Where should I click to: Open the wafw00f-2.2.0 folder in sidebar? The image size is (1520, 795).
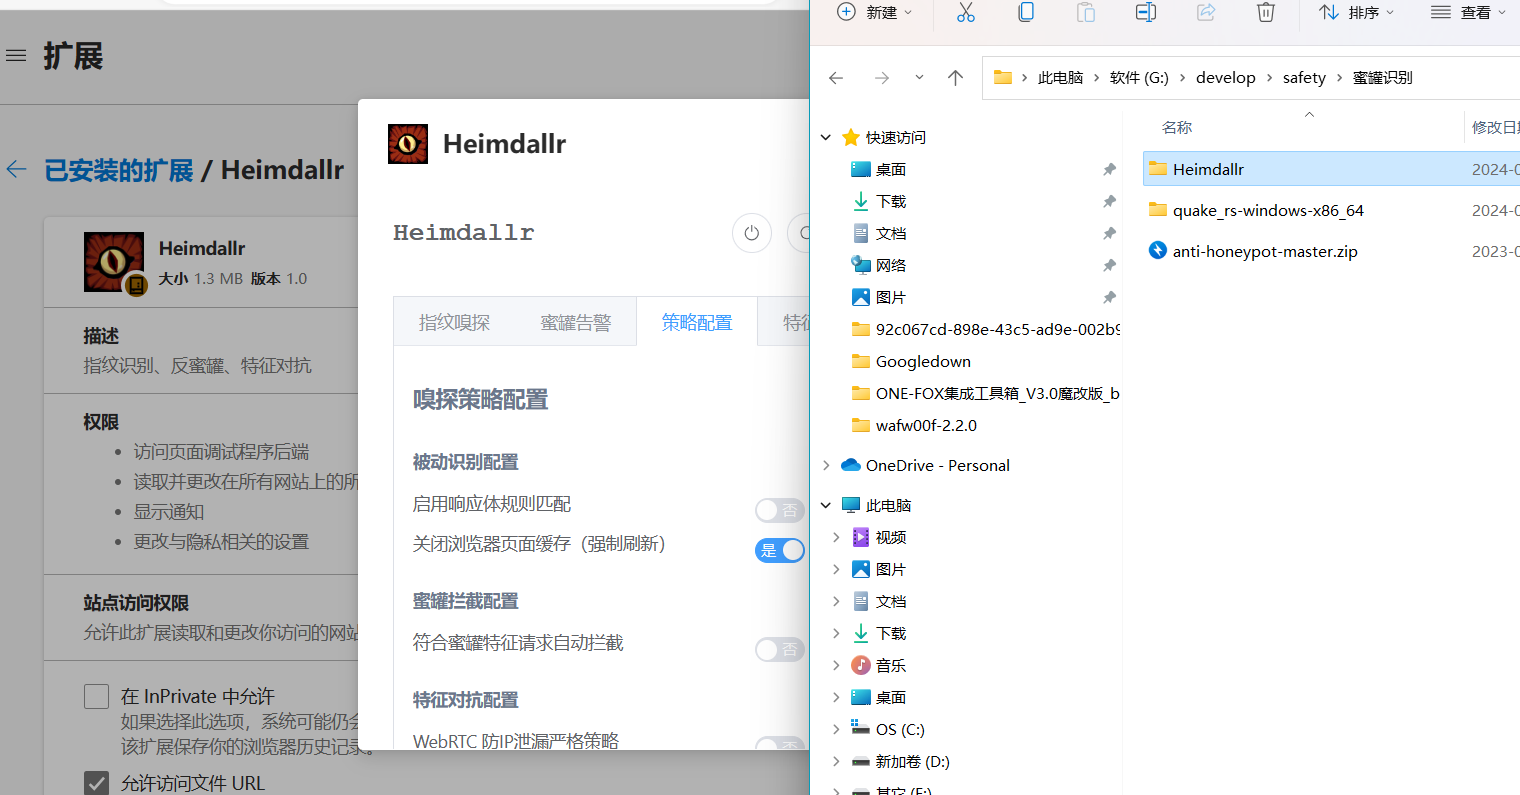pos(925,426)
